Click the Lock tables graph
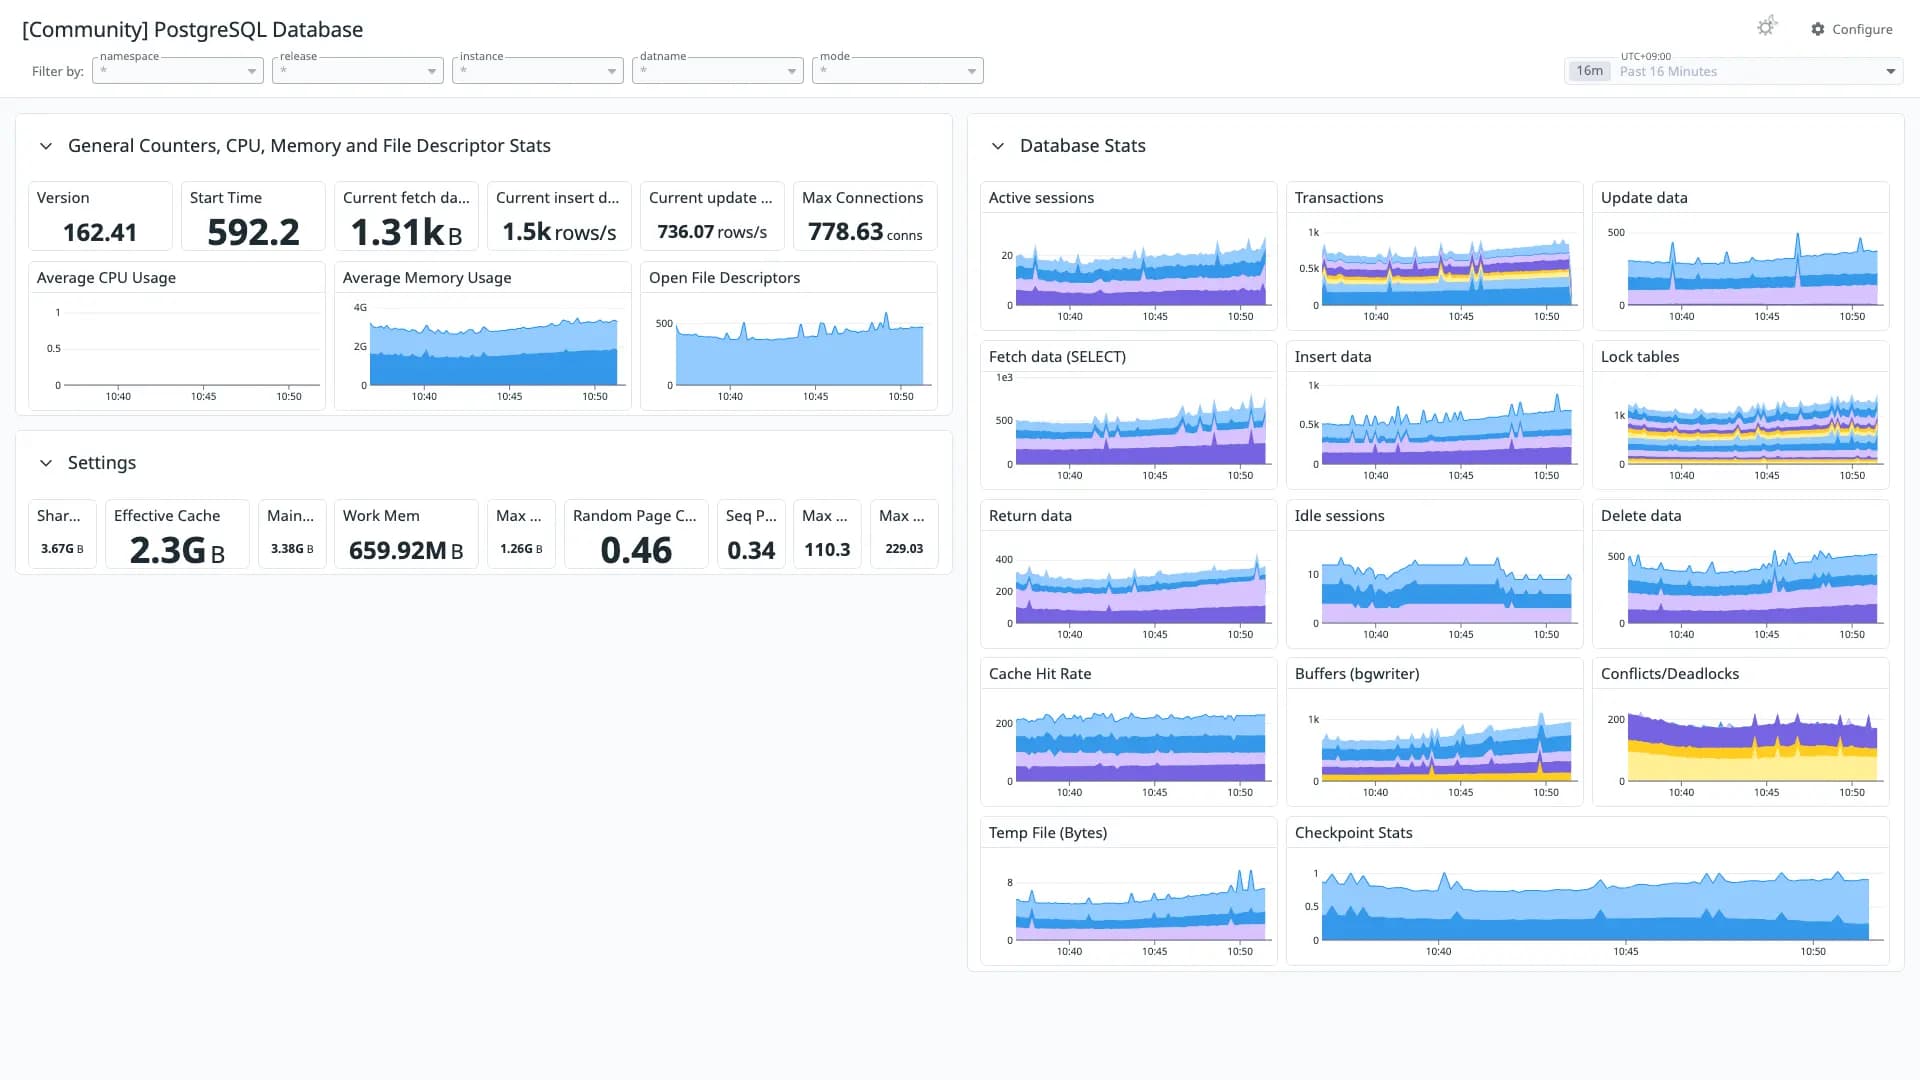Image resolution: width=1920 pixels, height=1080 pixels. point(1741,429)
